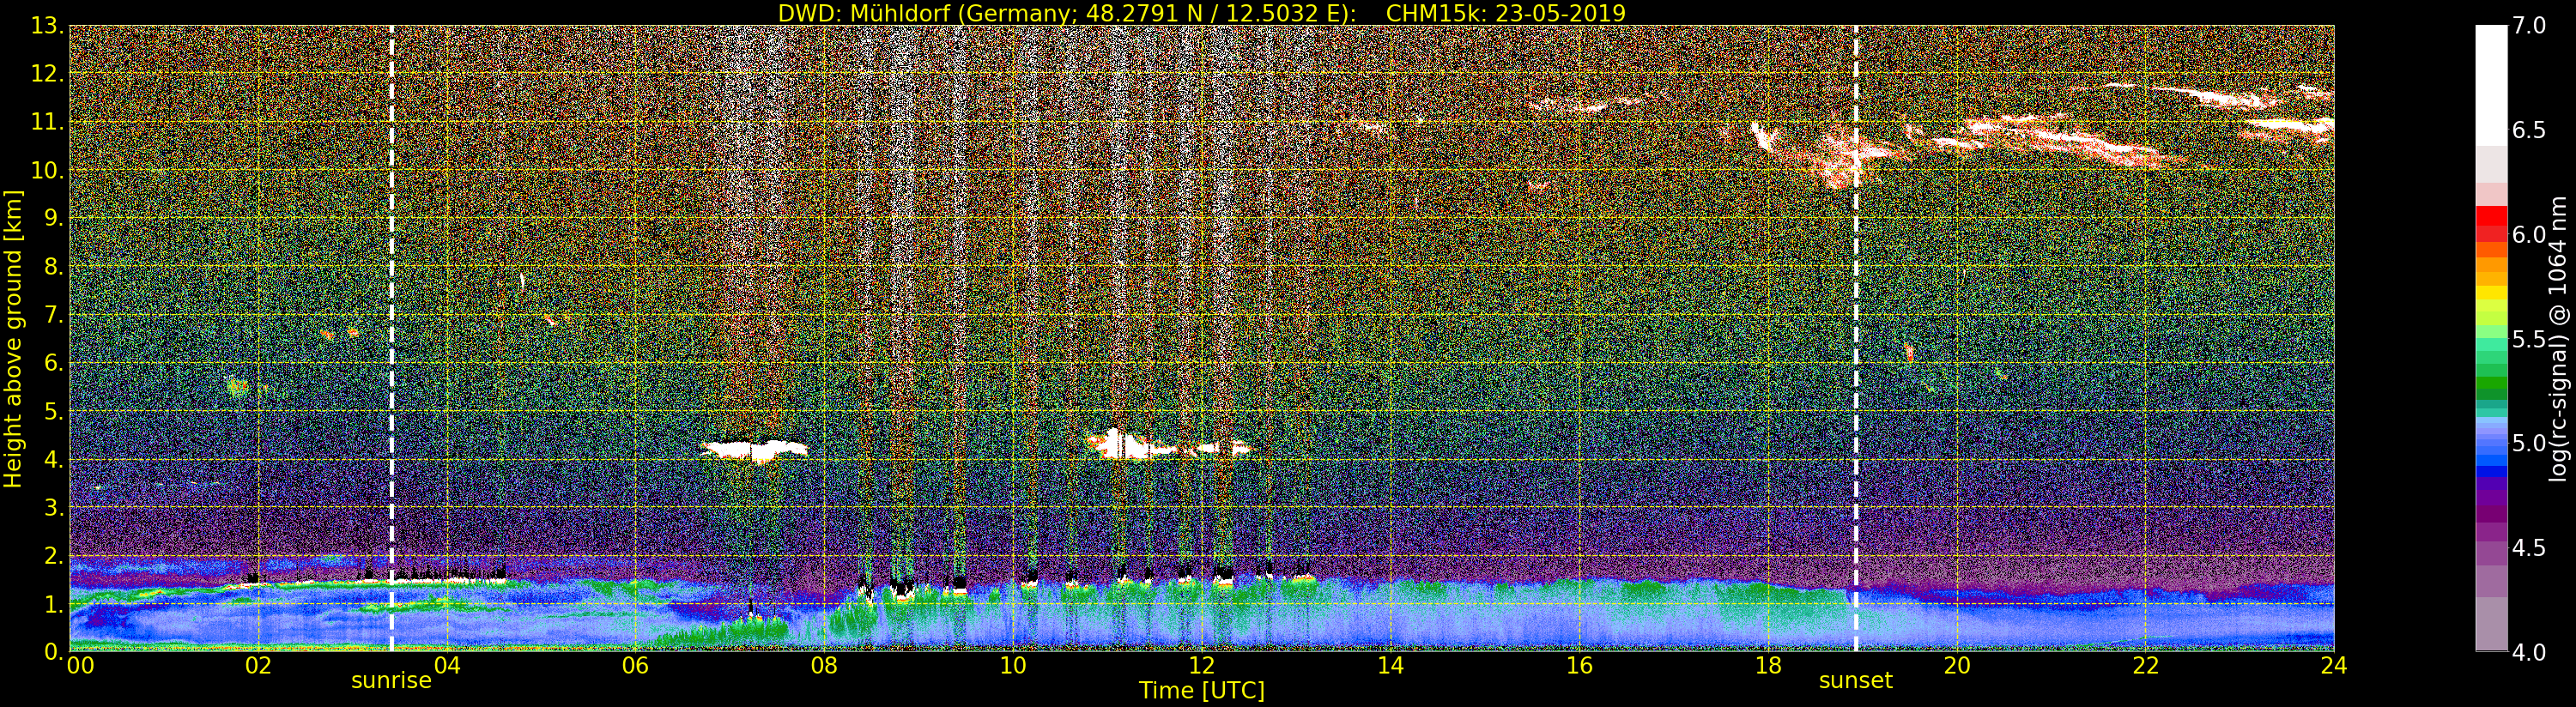
Task: Click time-axis tick label '04'
Action: [x=447, y=665]
